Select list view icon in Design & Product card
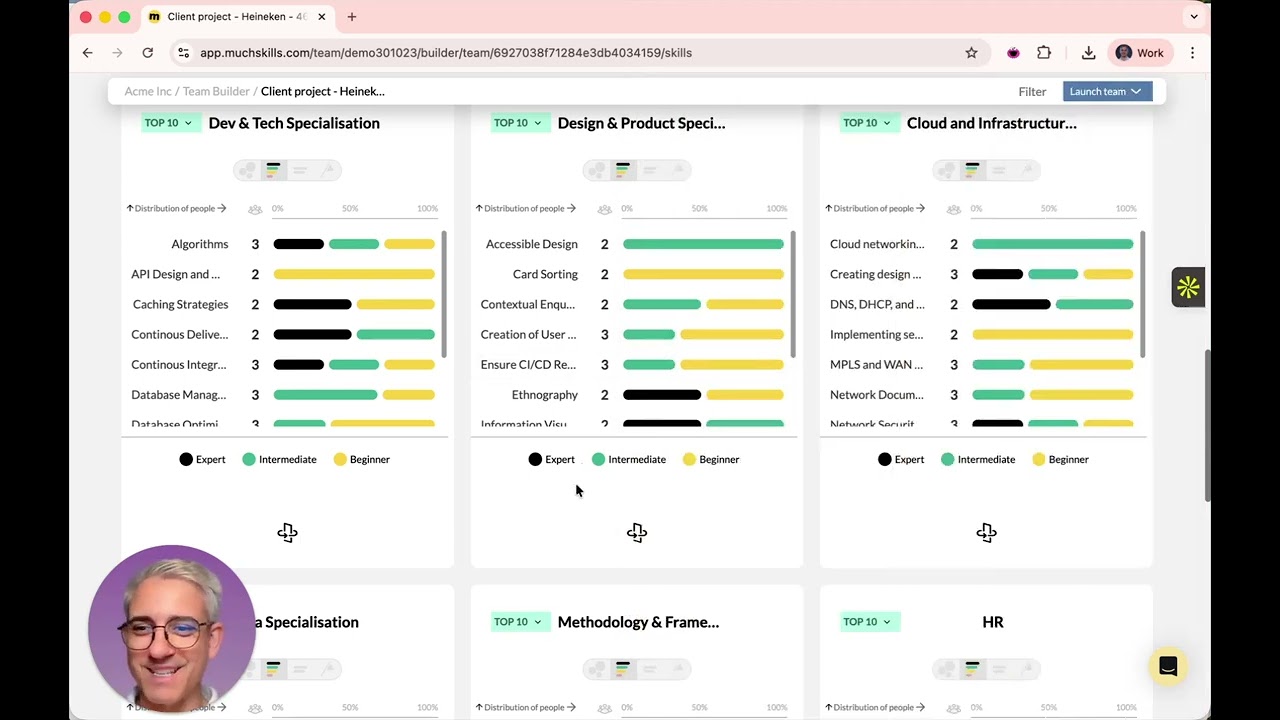Viewport: 1280px width, 720px height. (x=649, y=171)
